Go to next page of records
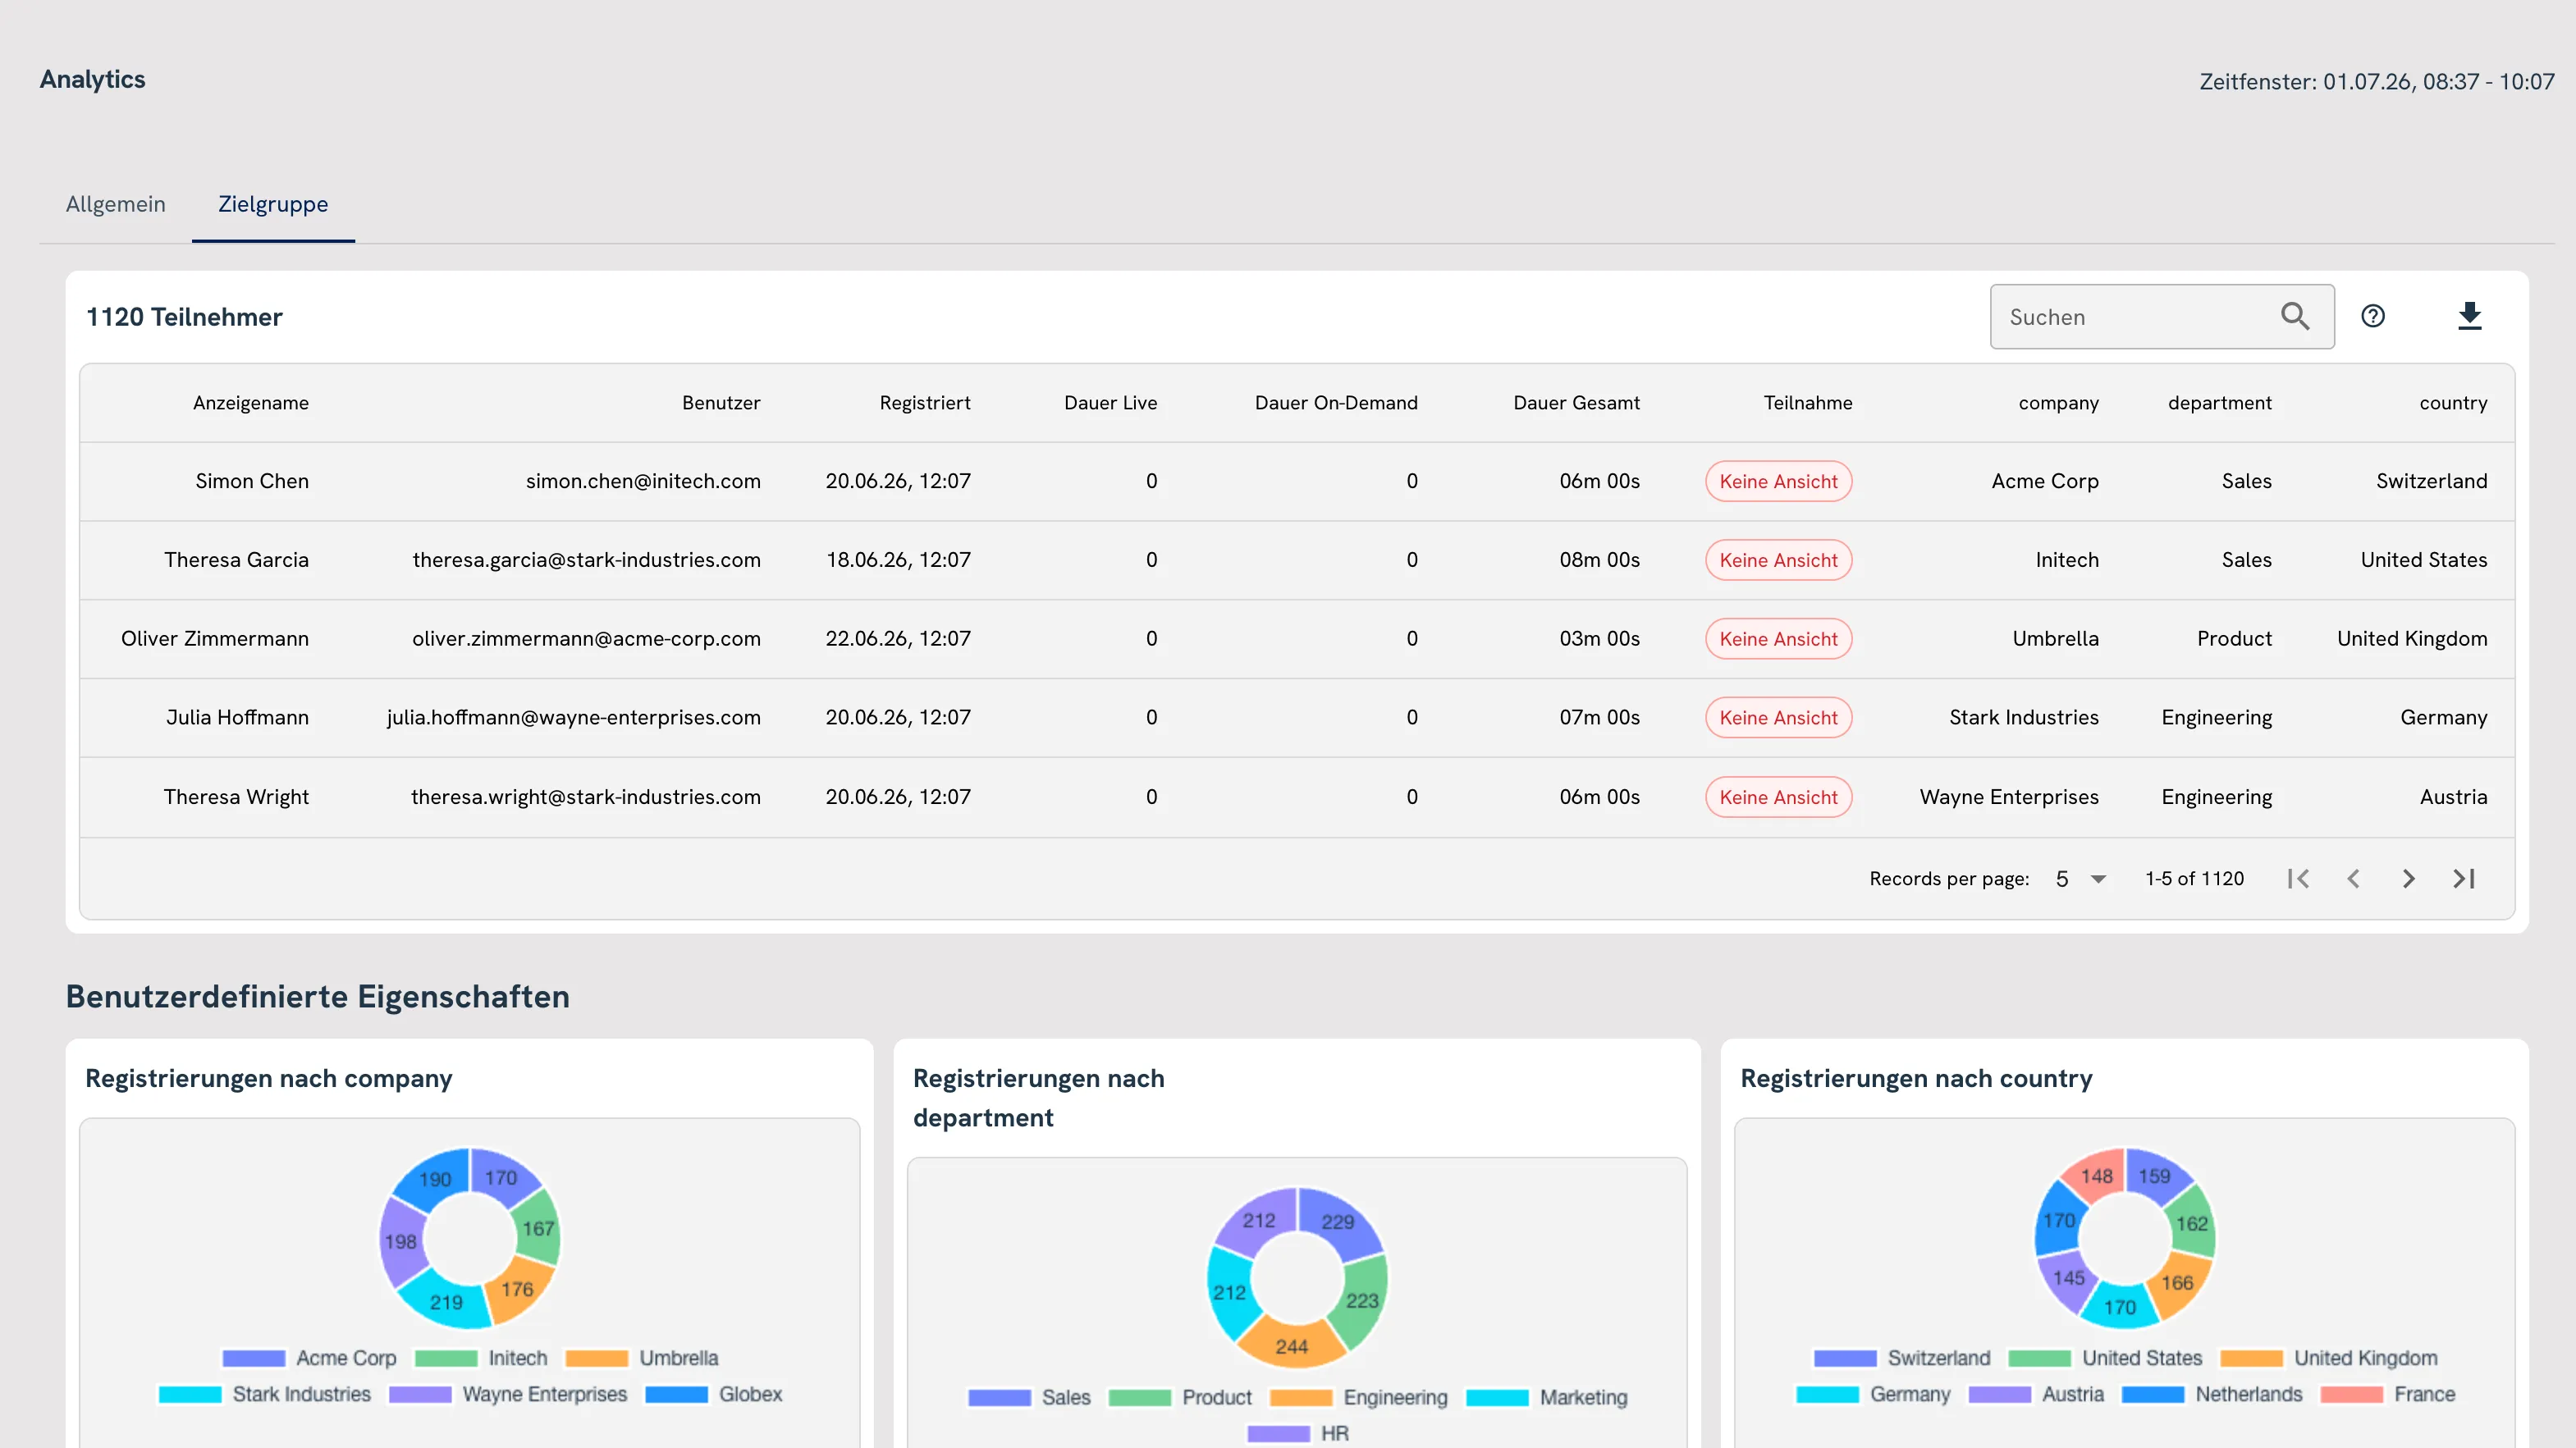This screenshot has width=2576, height=1448. [x=2408, y=878]
